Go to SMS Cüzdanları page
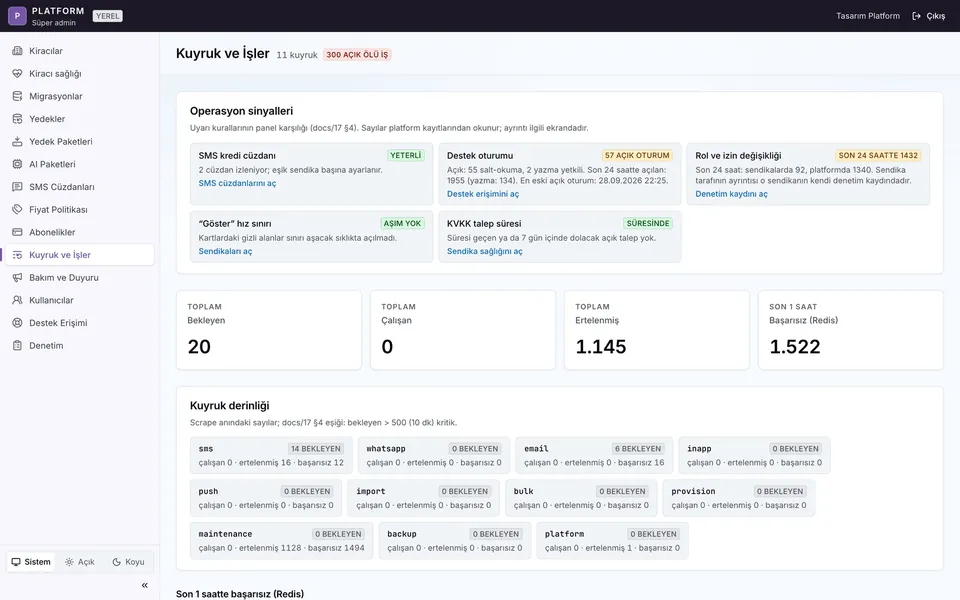This screenshot has height=600, width=960. (80, 187)
